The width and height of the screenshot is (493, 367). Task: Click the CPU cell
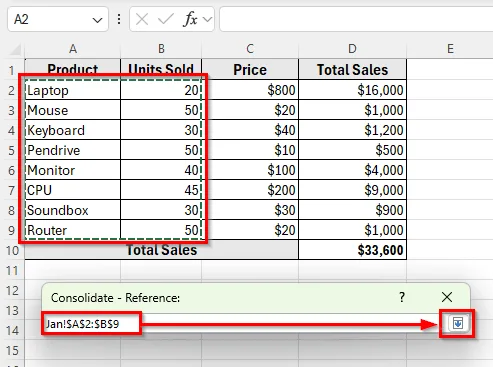tap(73, 190)
